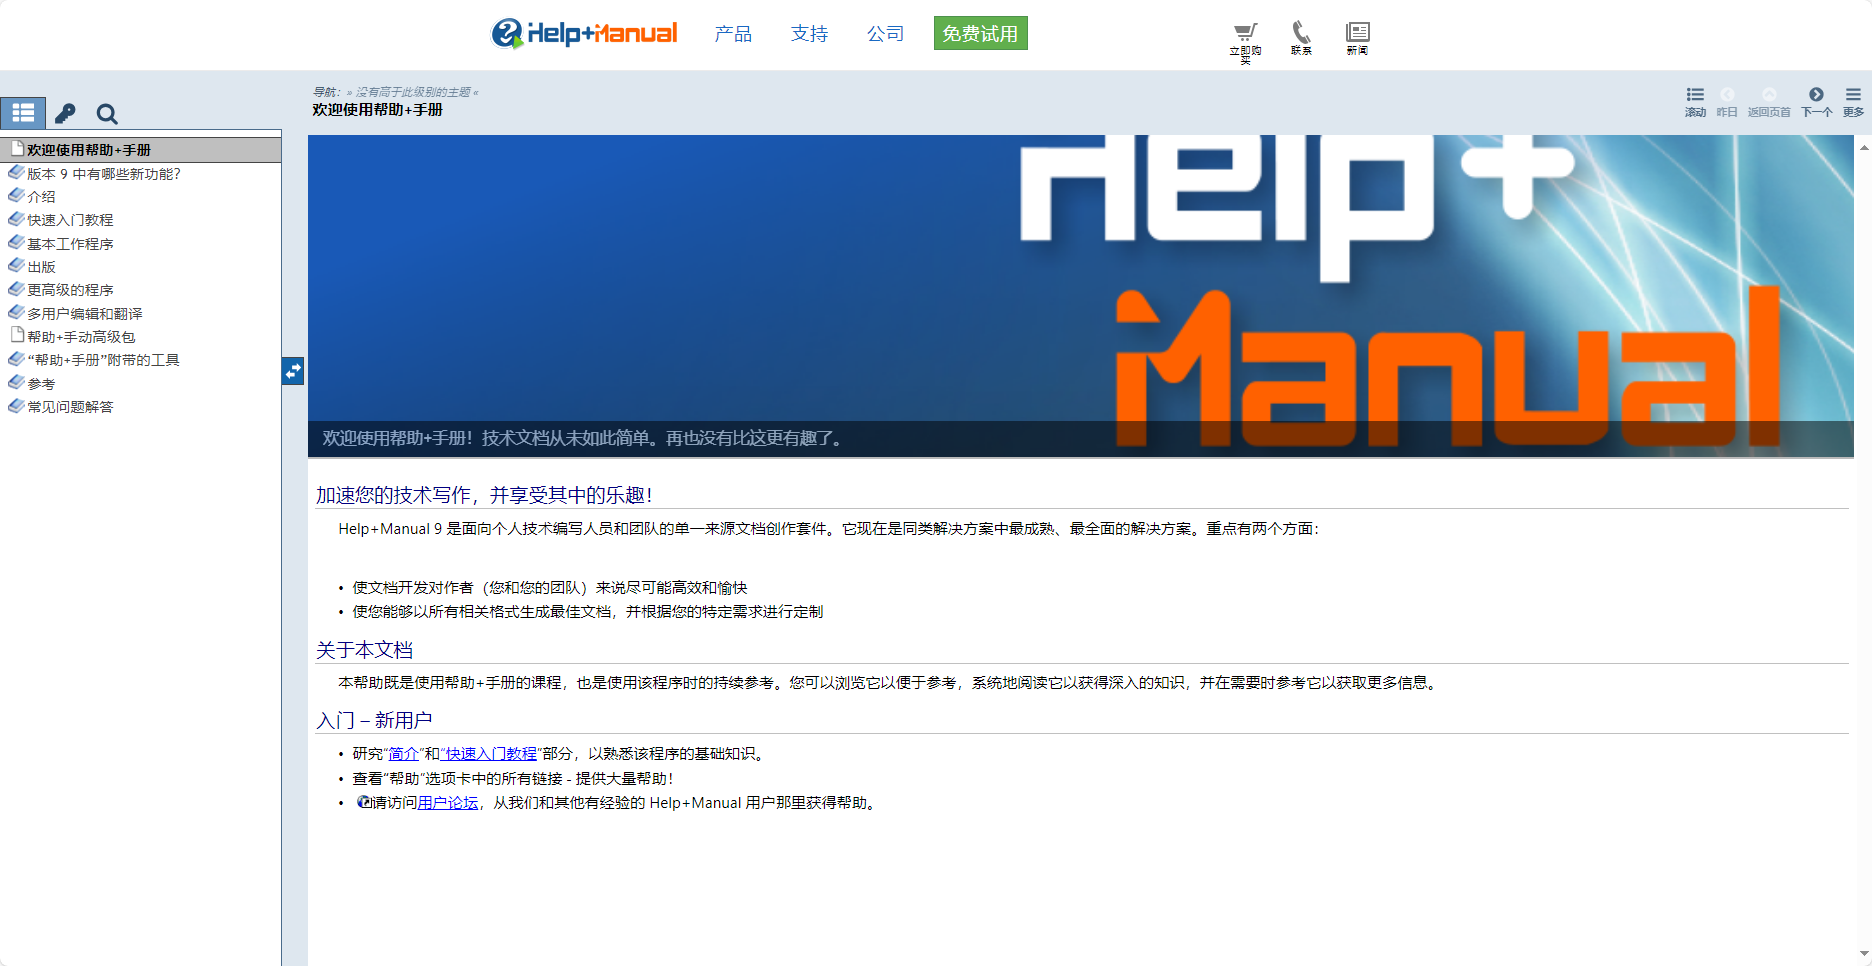Viewport: 1872px width, 966px height.
Task: Expand the book icon beside "帮助+手册"附带的工具
Action: click(16, 359)
